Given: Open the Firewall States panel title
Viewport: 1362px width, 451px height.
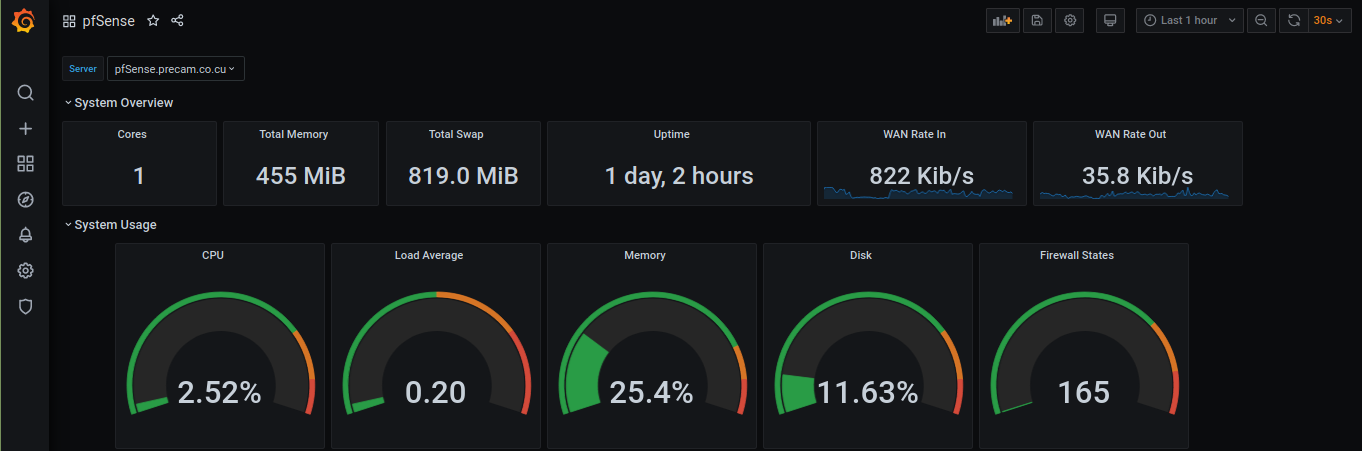Looking at the screenshot, I should (1077, 255).
